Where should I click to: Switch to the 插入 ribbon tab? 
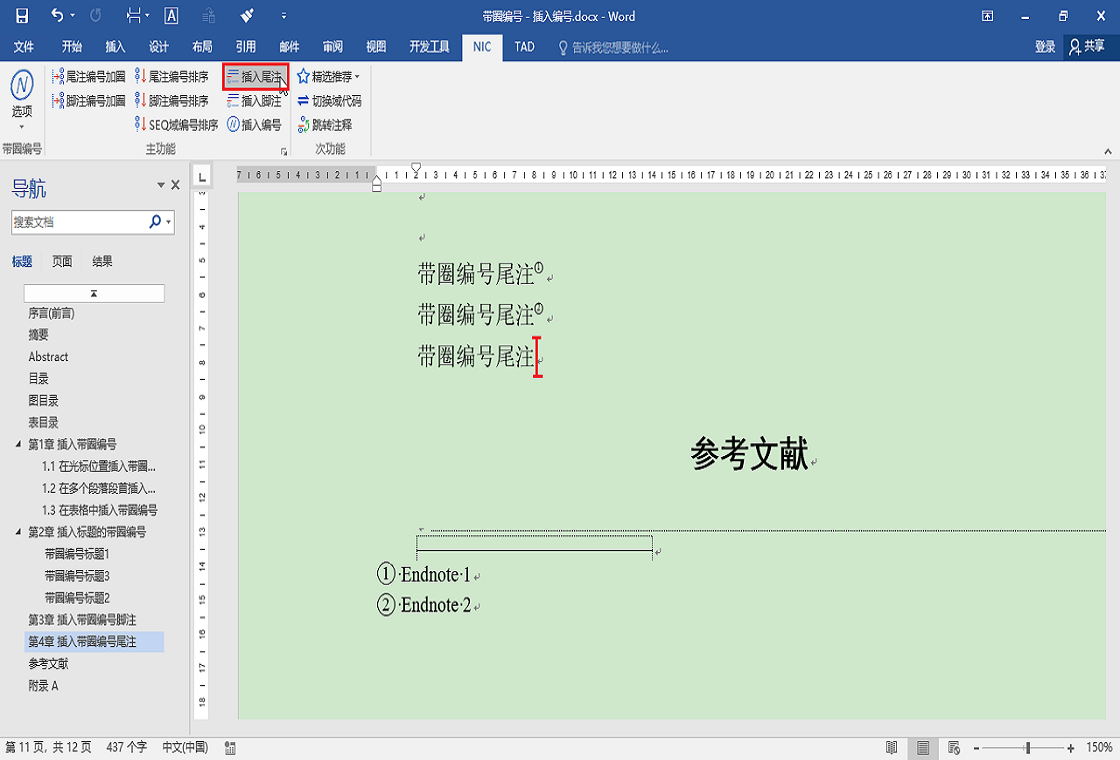coord(115,47)
